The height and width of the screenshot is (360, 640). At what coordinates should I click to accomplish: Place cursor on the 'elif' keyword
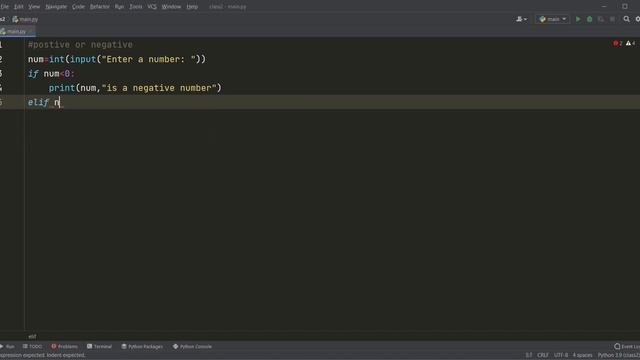[38, 102]
